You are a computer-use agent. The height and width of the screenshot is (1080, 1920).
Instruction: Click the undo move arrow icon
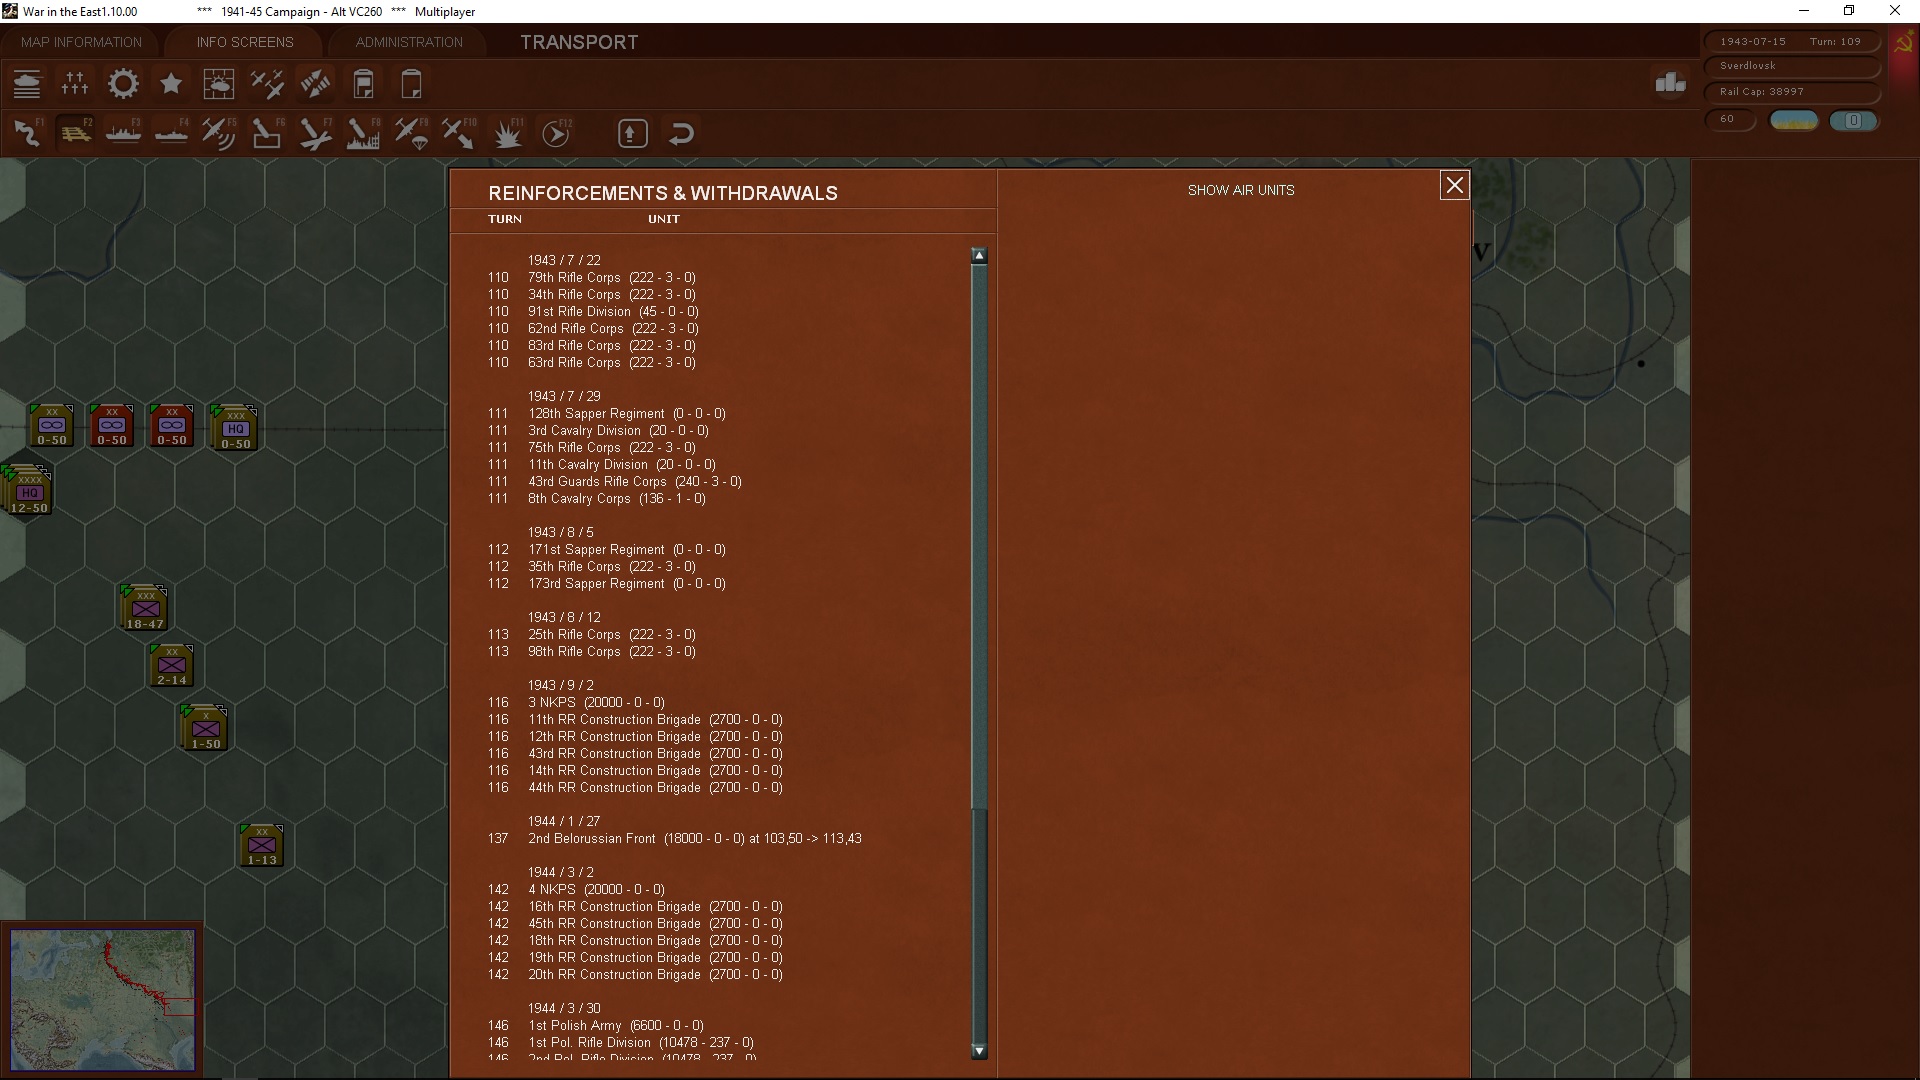681,134
